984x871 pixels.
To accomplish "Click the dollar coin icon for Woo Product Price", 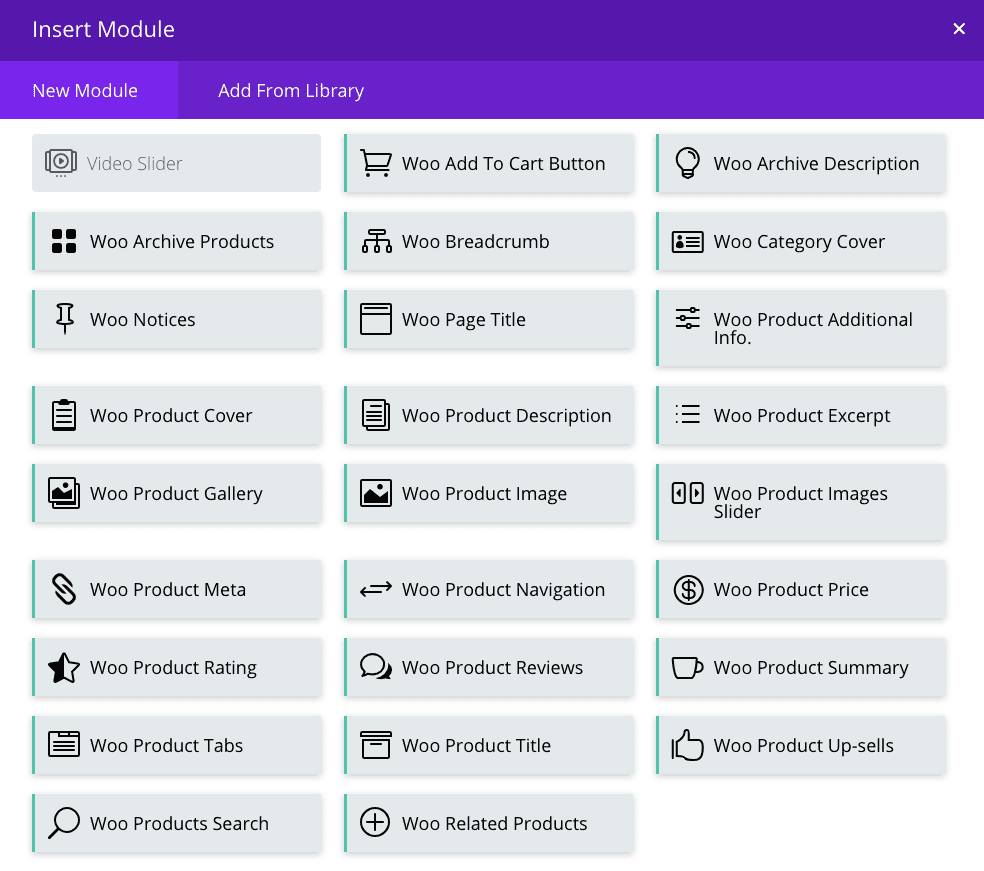I will tap(688, 589).
